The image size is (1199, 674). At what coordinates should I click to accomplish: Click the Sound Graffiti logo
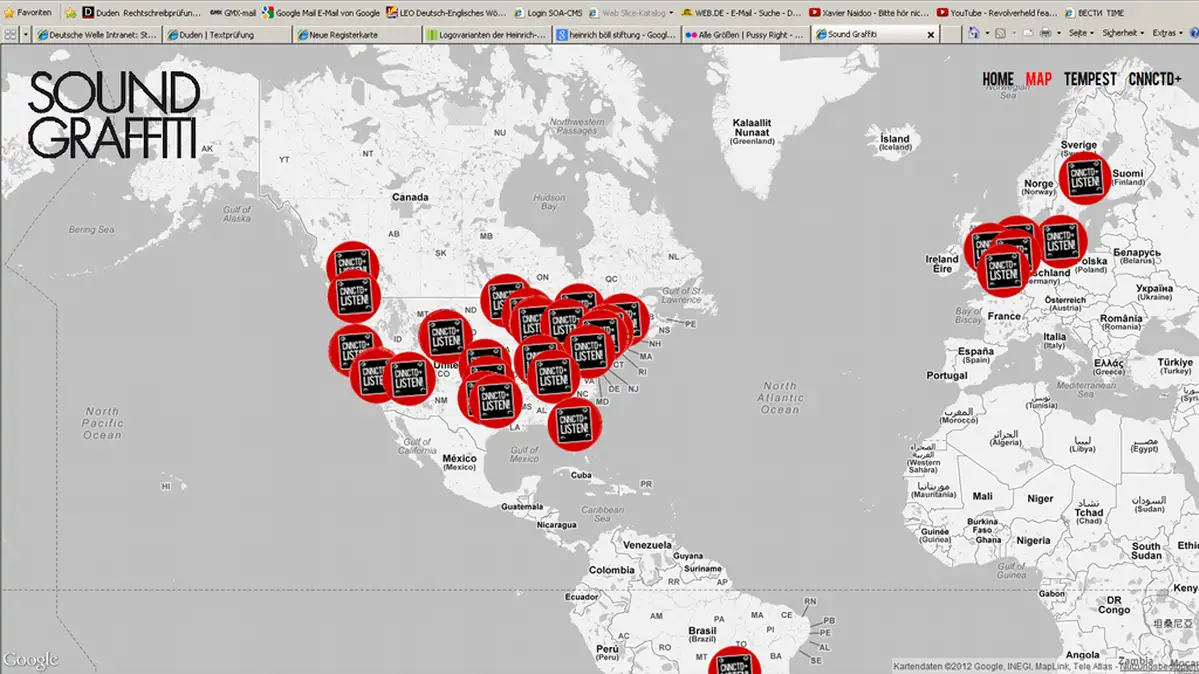(x=113, y=115)
